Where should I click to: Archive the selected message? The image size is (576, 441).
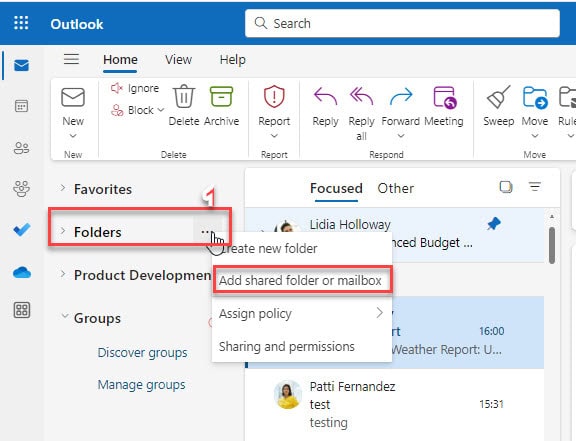click(x=221, y=107)
